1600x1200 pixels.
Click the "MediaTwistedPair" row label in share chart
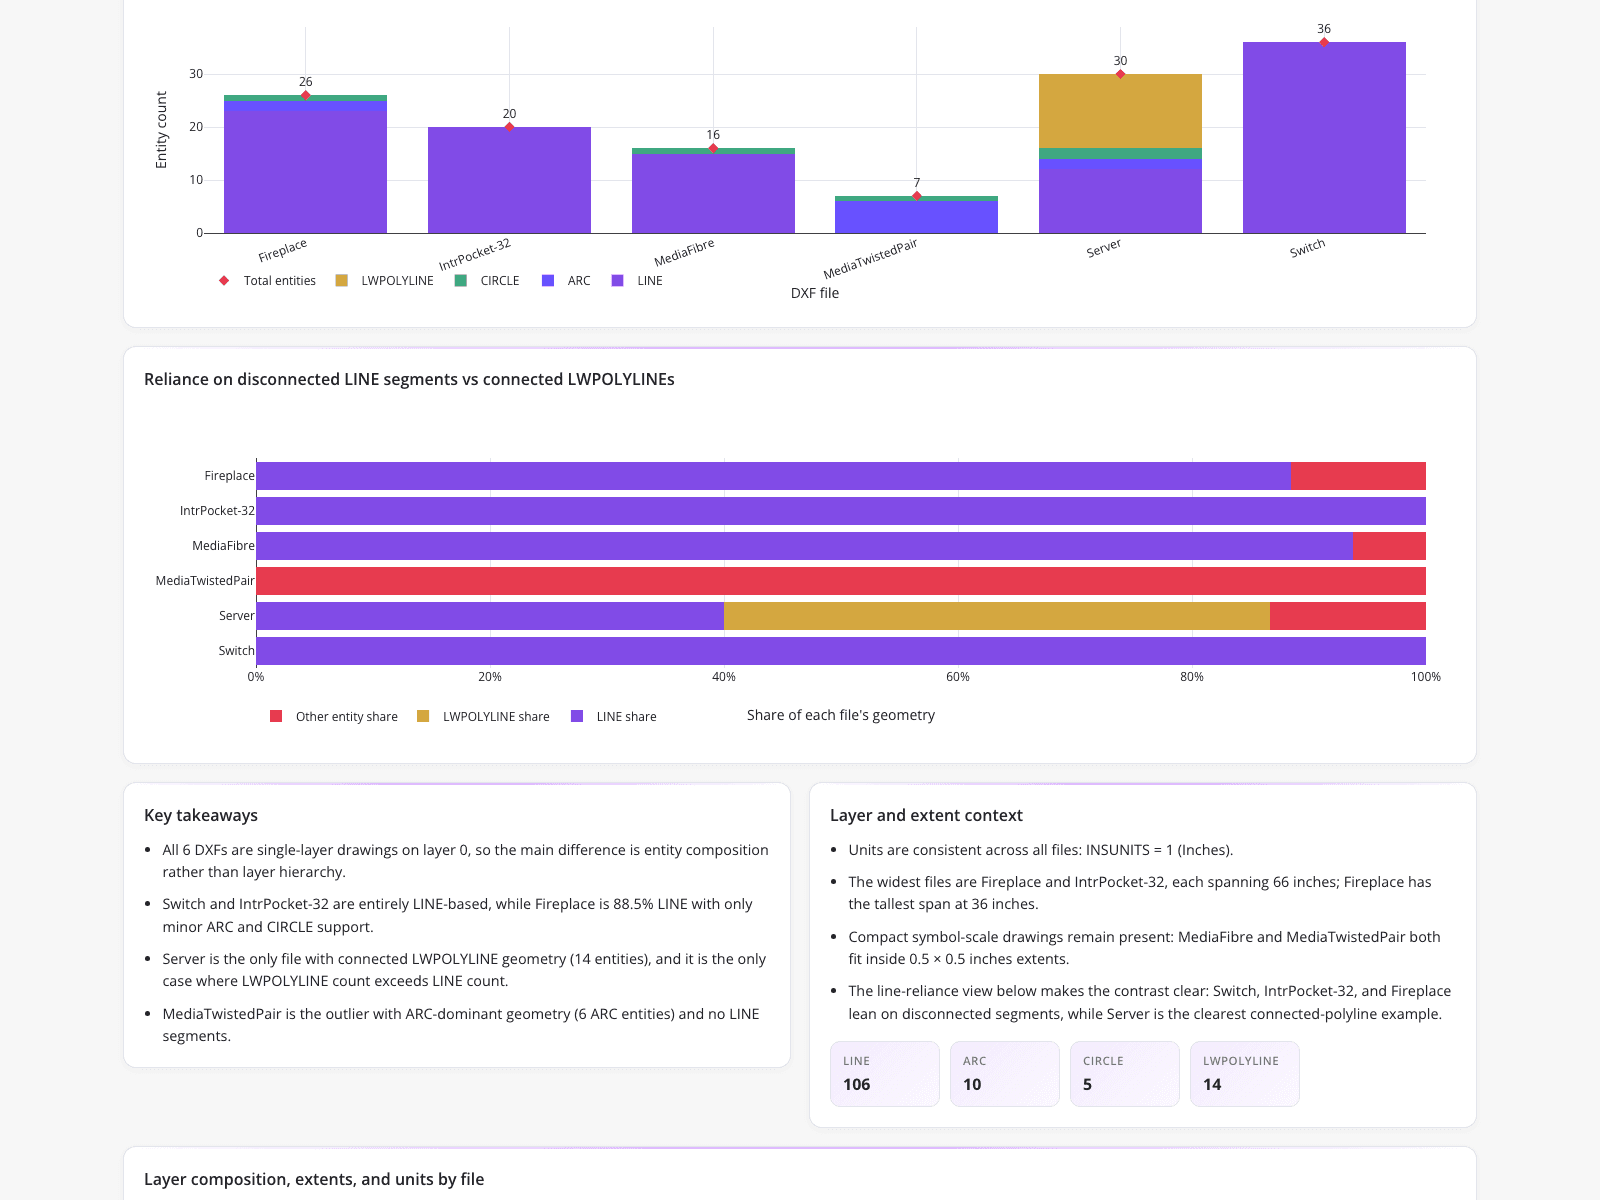205,581
